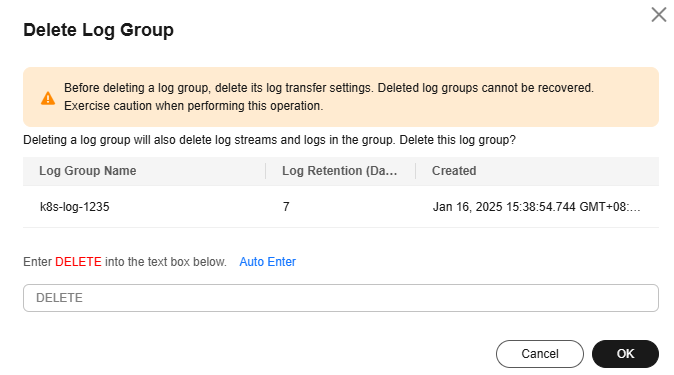Click the Delete Log Group title
674x375 pixels.
tap(98, 30)
